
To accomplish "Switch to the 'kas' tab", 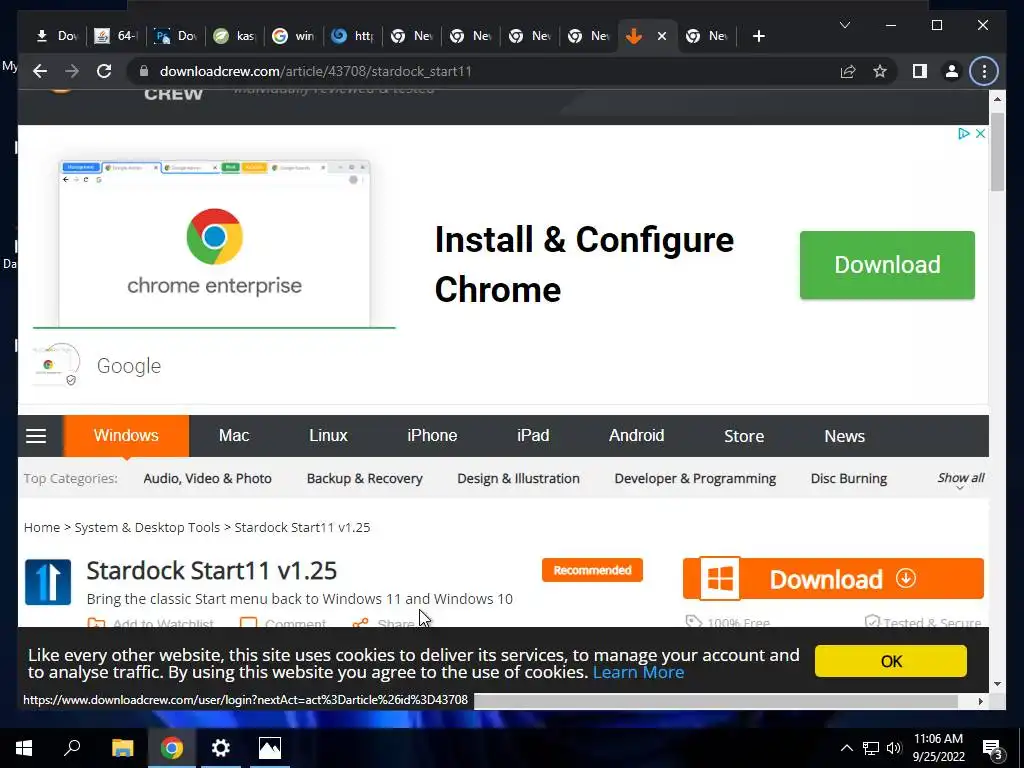I will point(234,36).
